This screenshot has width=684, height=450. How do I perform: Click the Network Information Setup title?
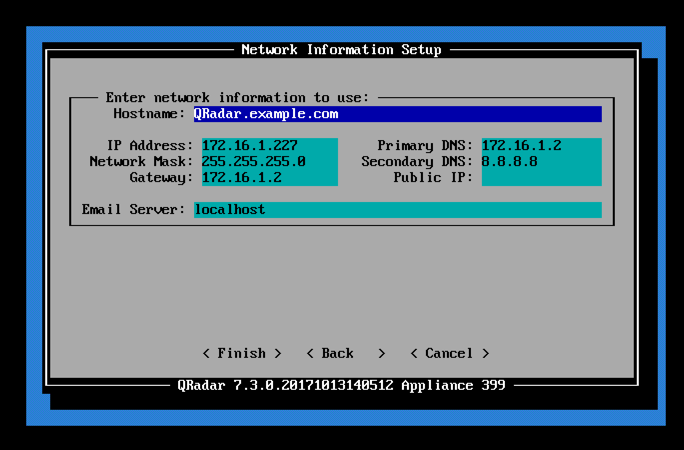click(x=342, y=50)
